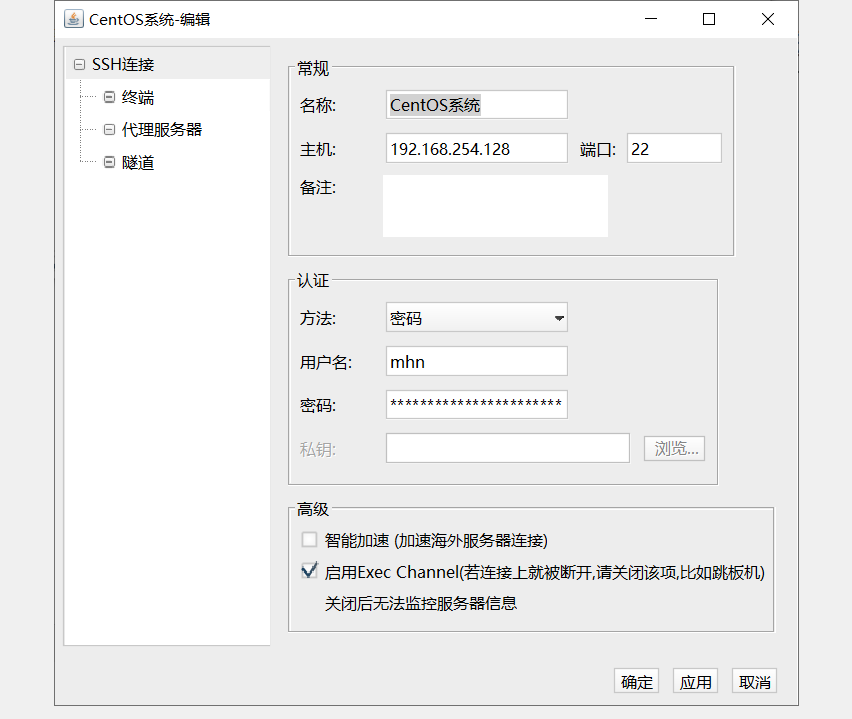The image size is (852, 719).
Task: Open the 代理服务器 settings item
Action: [x=162, y=129]
